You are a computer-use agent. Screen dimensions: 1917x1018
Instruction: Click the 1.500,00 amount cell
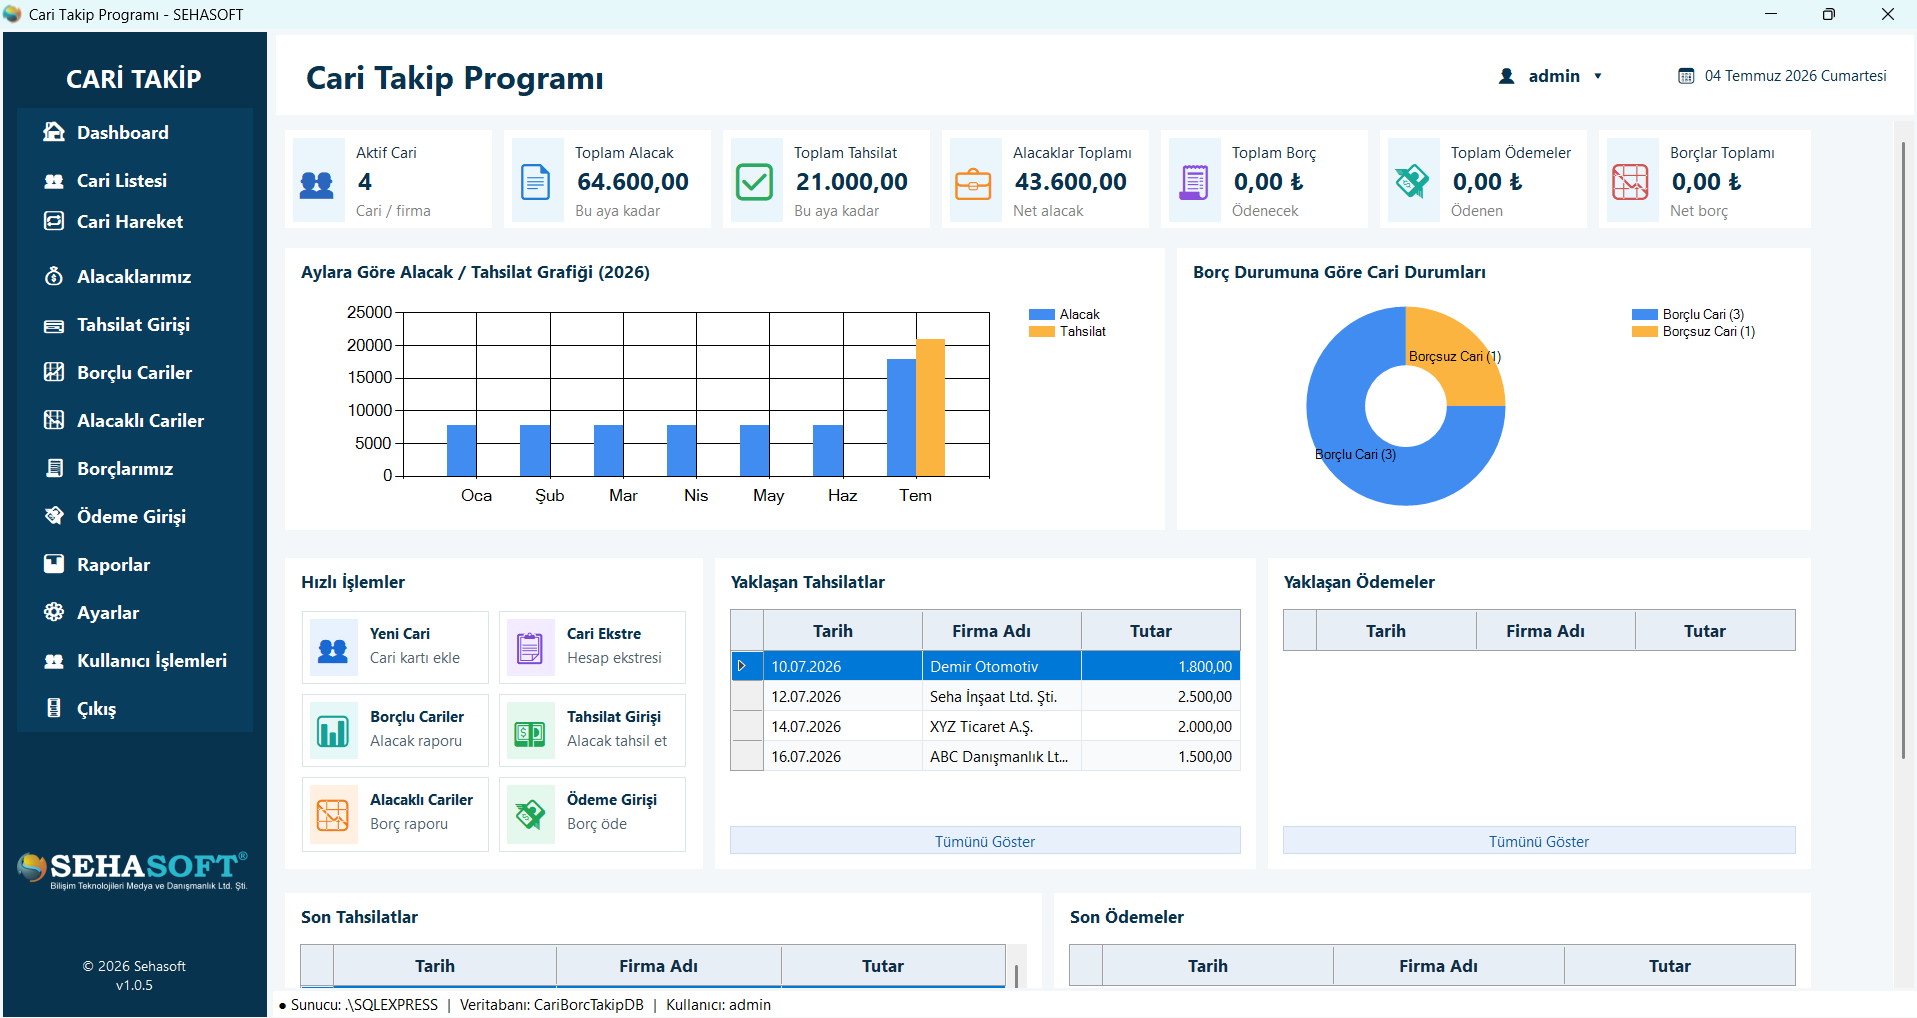click(x=1161, y=756)
